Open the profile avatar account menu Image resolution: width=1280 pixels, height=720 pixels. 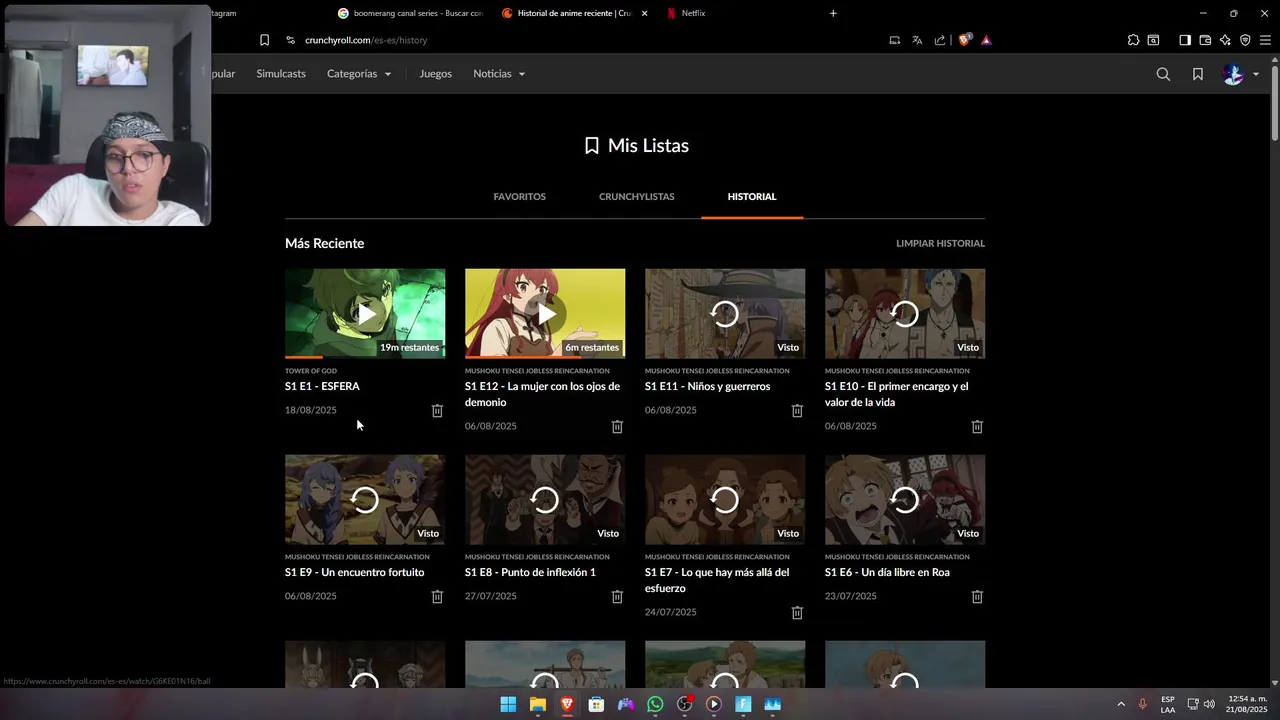tap(1241, 74)
